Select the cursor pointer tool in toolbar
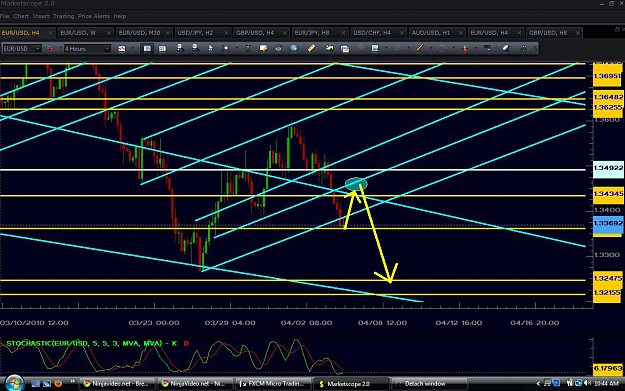 [x=210, y=48]
